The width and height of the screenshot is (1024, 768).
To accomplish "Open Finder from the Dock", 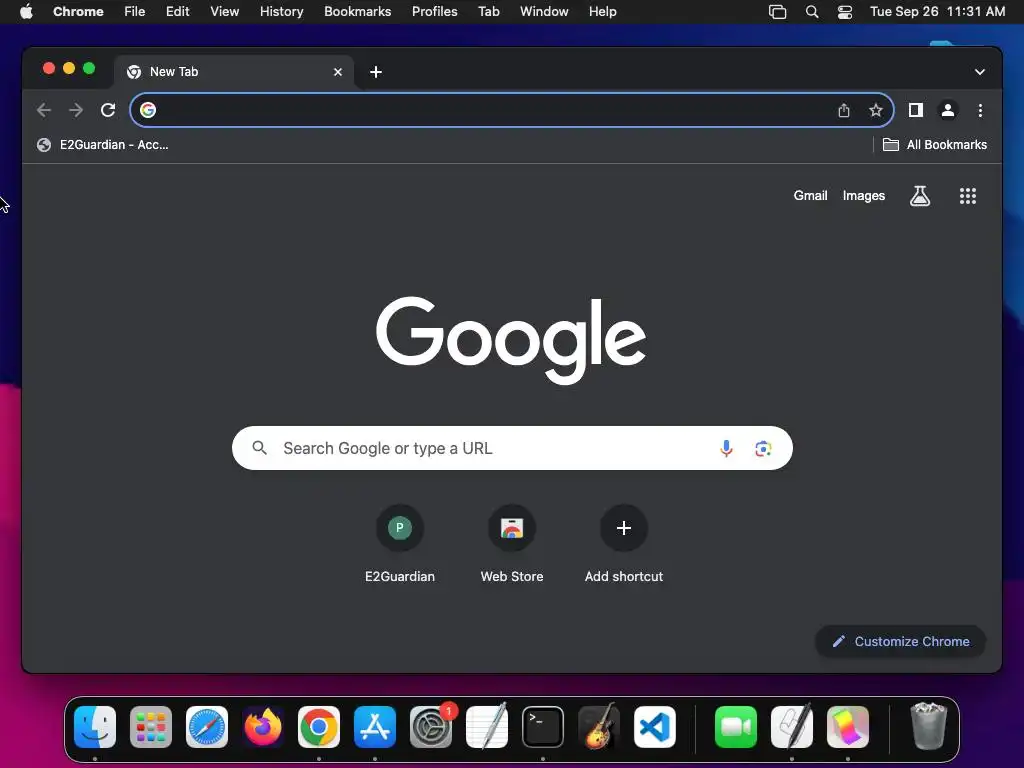I will point(95,727).
